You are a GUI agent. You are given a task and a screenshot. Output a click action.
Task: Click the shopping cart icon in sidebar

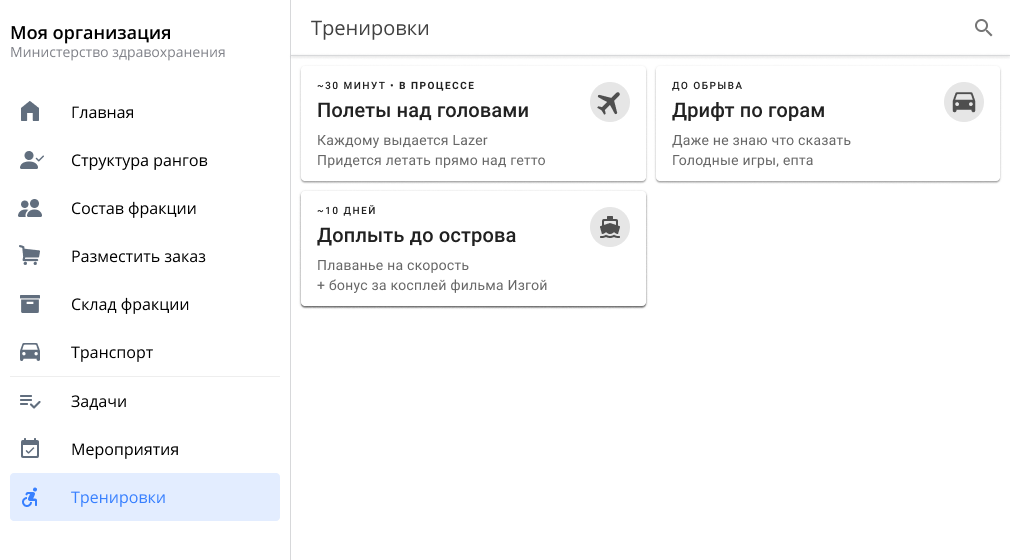(31, 256)
